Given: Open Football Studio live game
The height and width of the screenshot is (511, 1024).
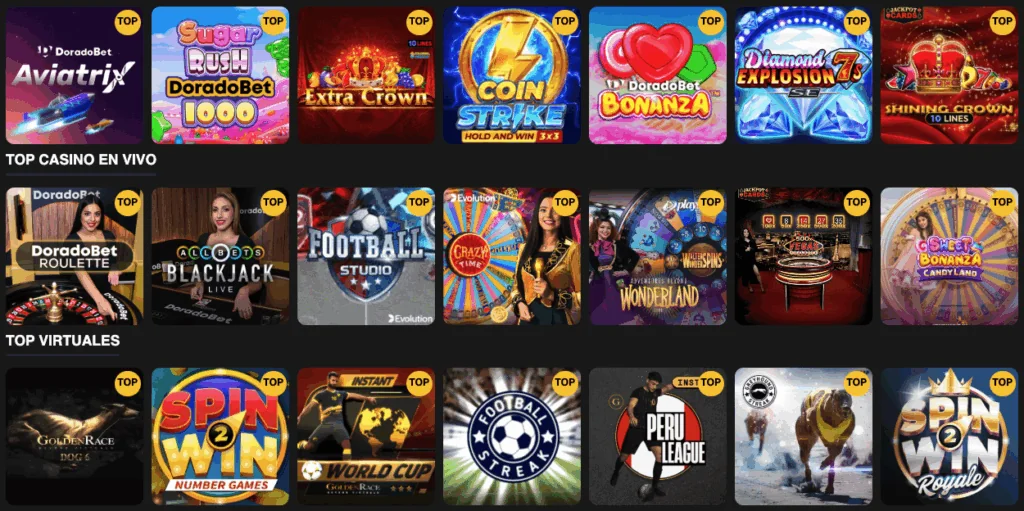Looking at the screenshot, I should tap(366, 256).
